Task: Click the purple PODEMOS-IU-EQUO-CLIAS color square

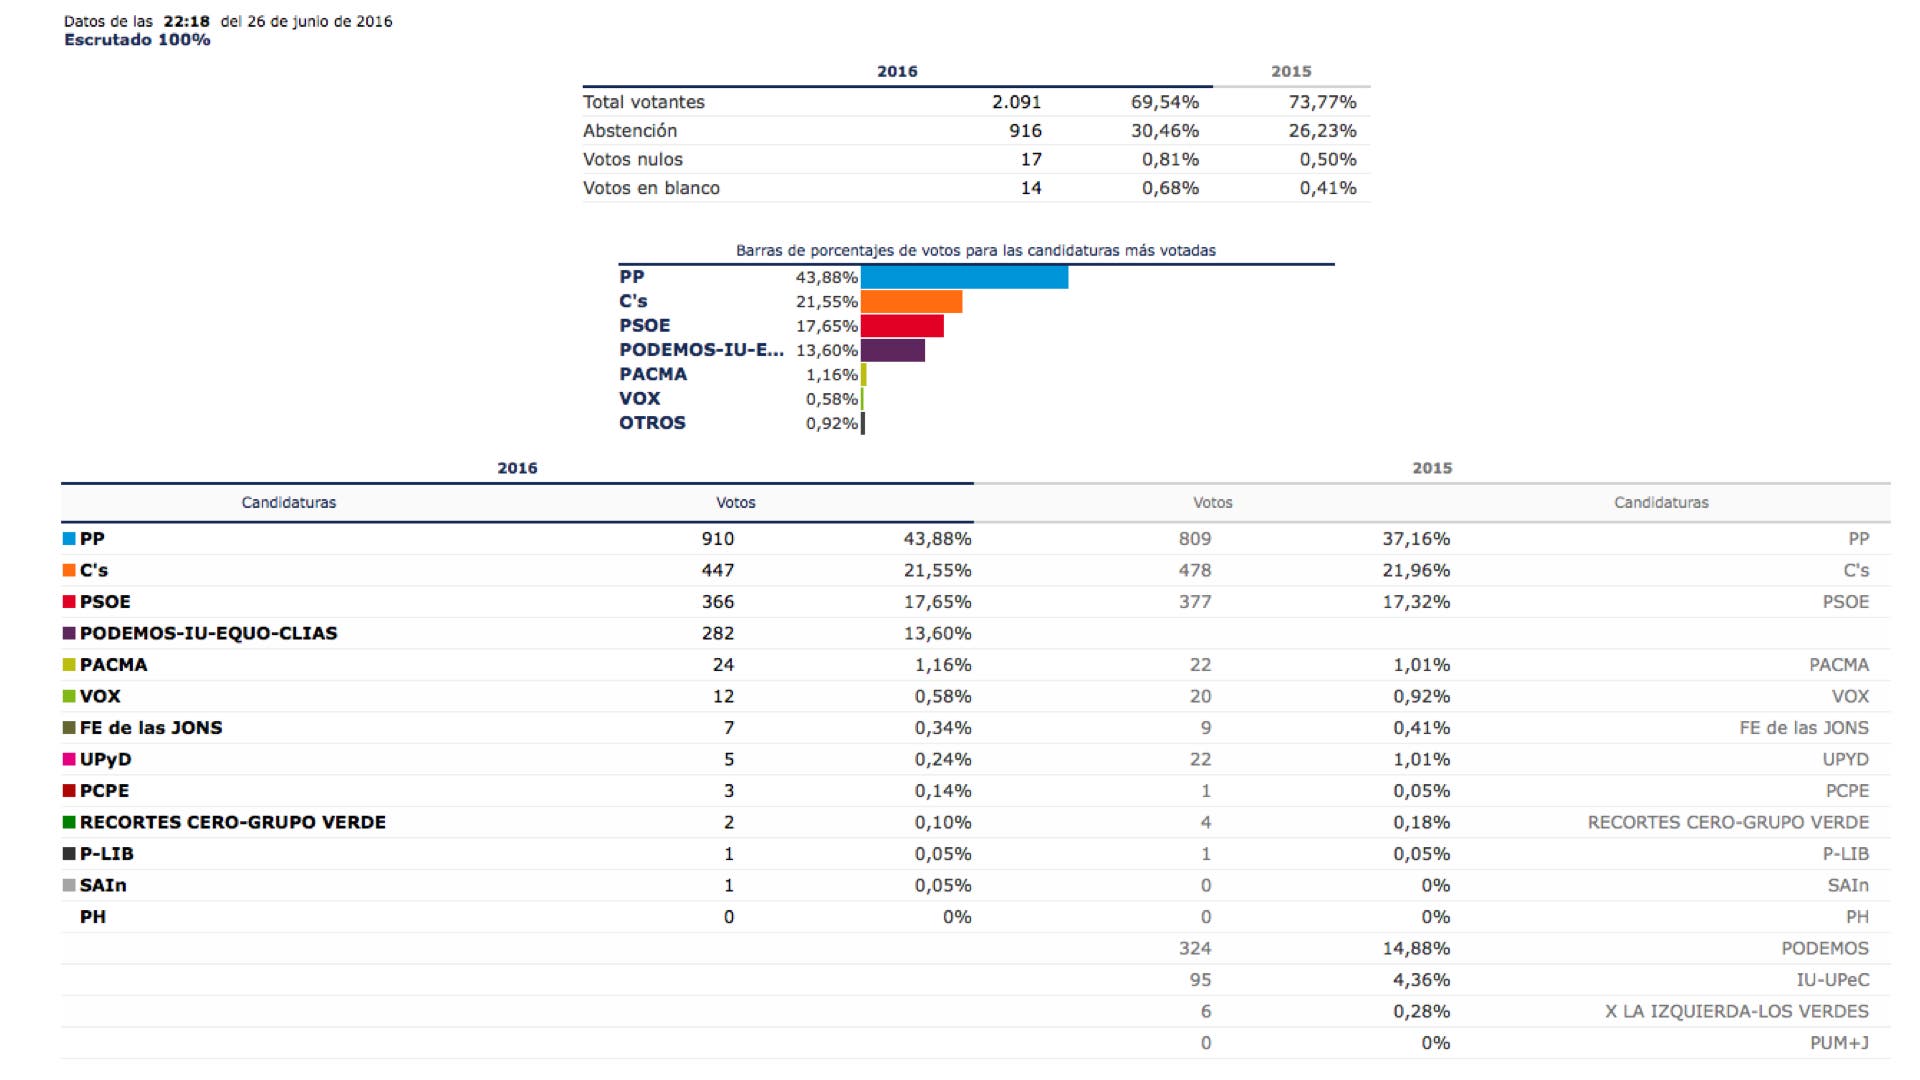Action: [69, 633]
